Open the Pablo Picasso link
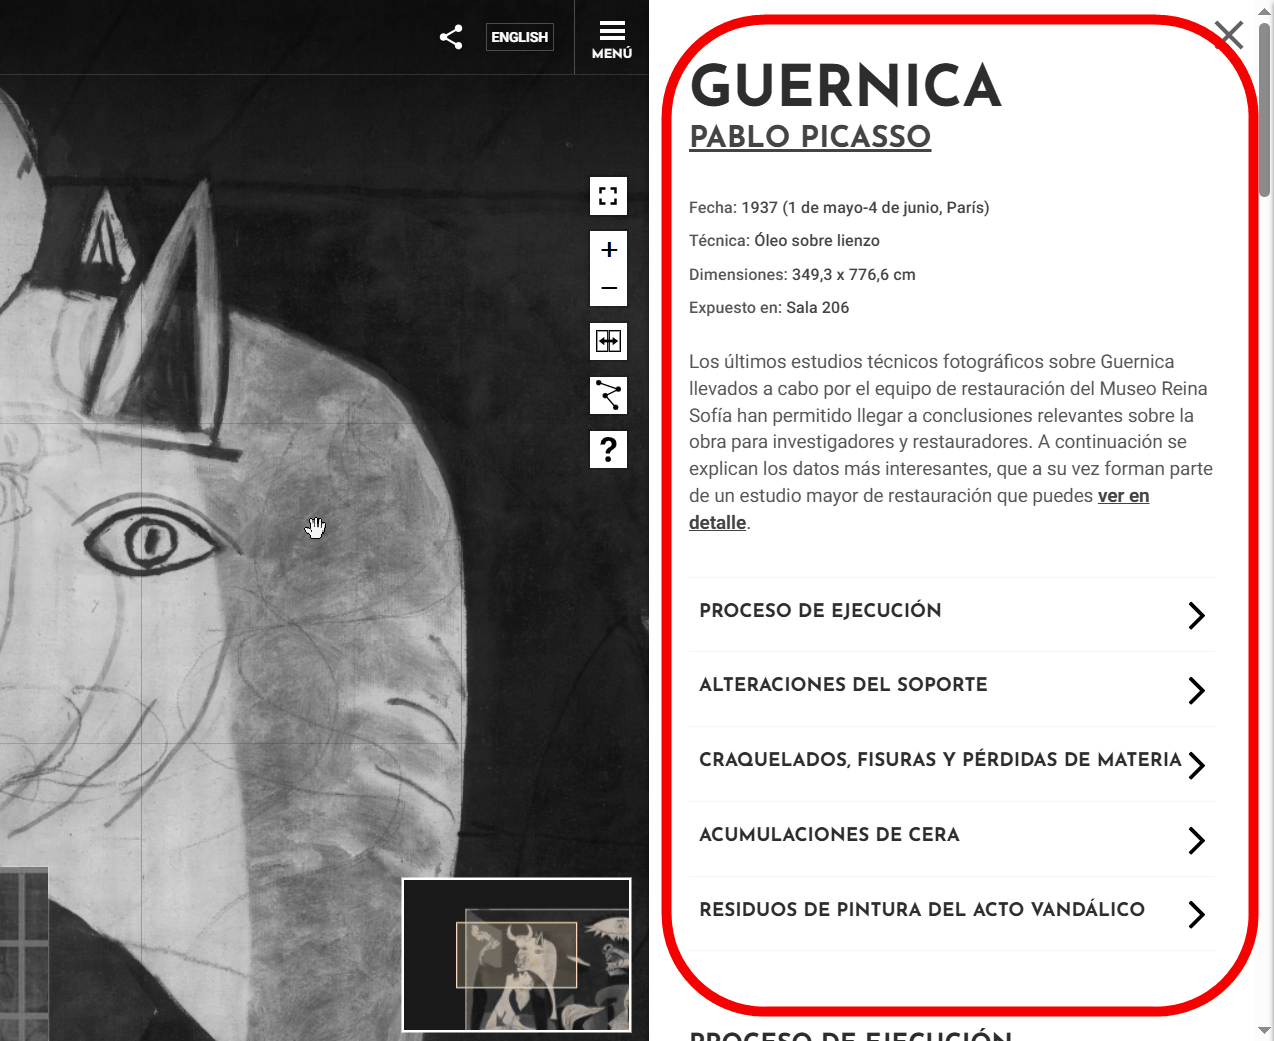The image size is (1274, 1041). coord(810,136)
